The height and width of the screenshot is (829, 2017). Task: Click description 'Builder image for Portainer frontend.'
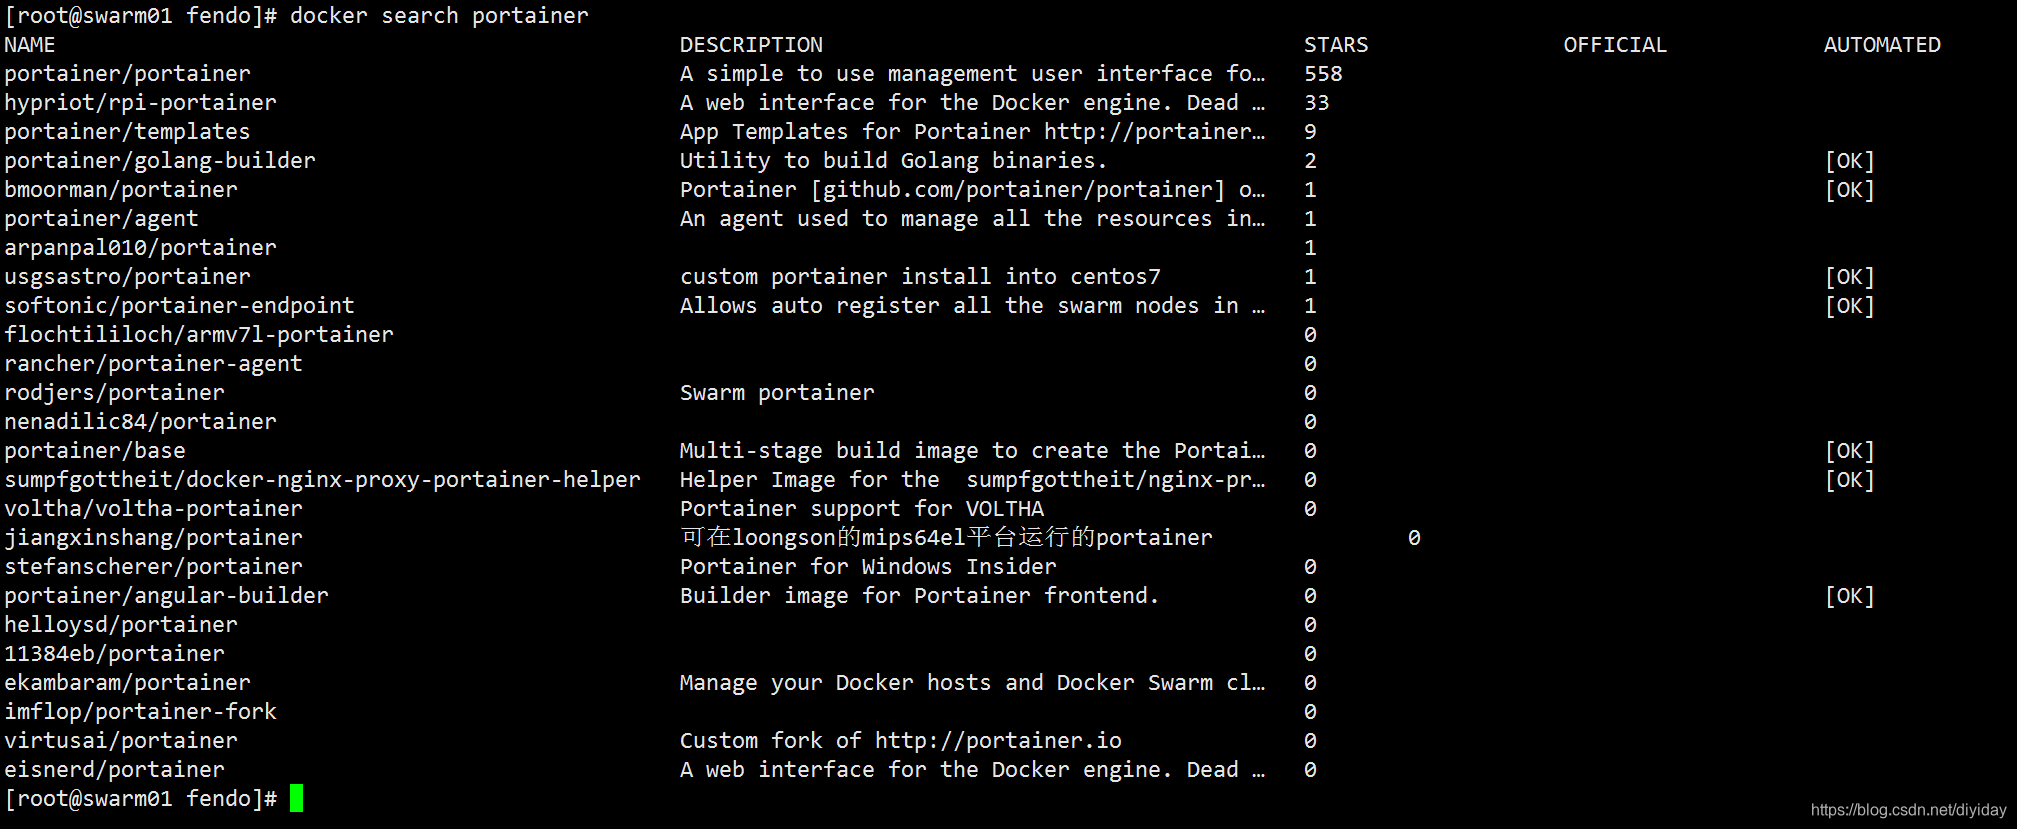(x=920, y=596)
